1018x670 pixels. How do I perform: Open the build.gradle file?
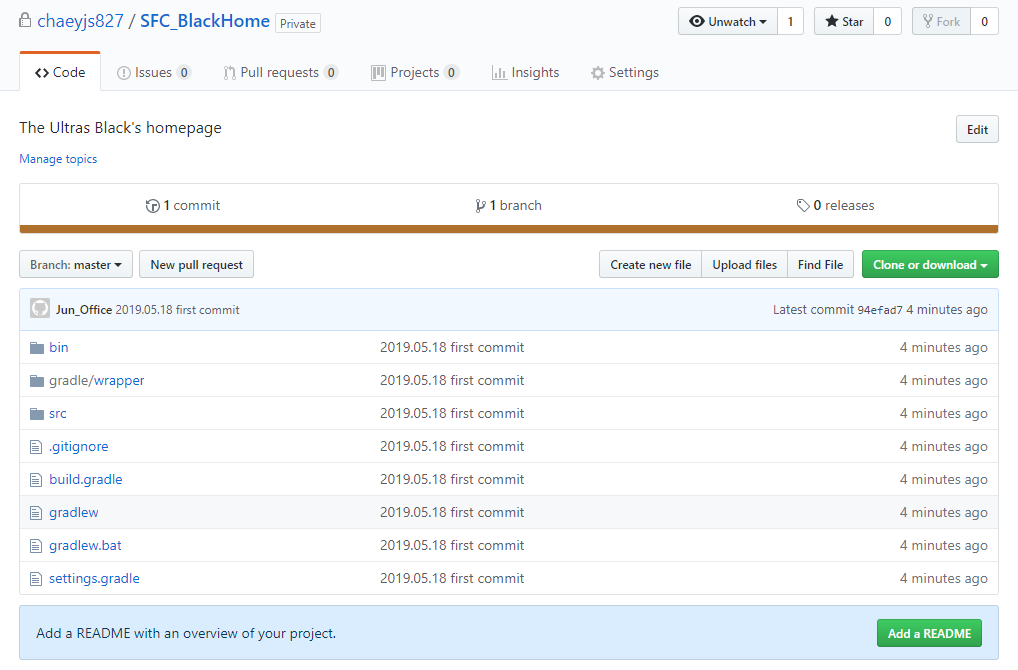86,480
